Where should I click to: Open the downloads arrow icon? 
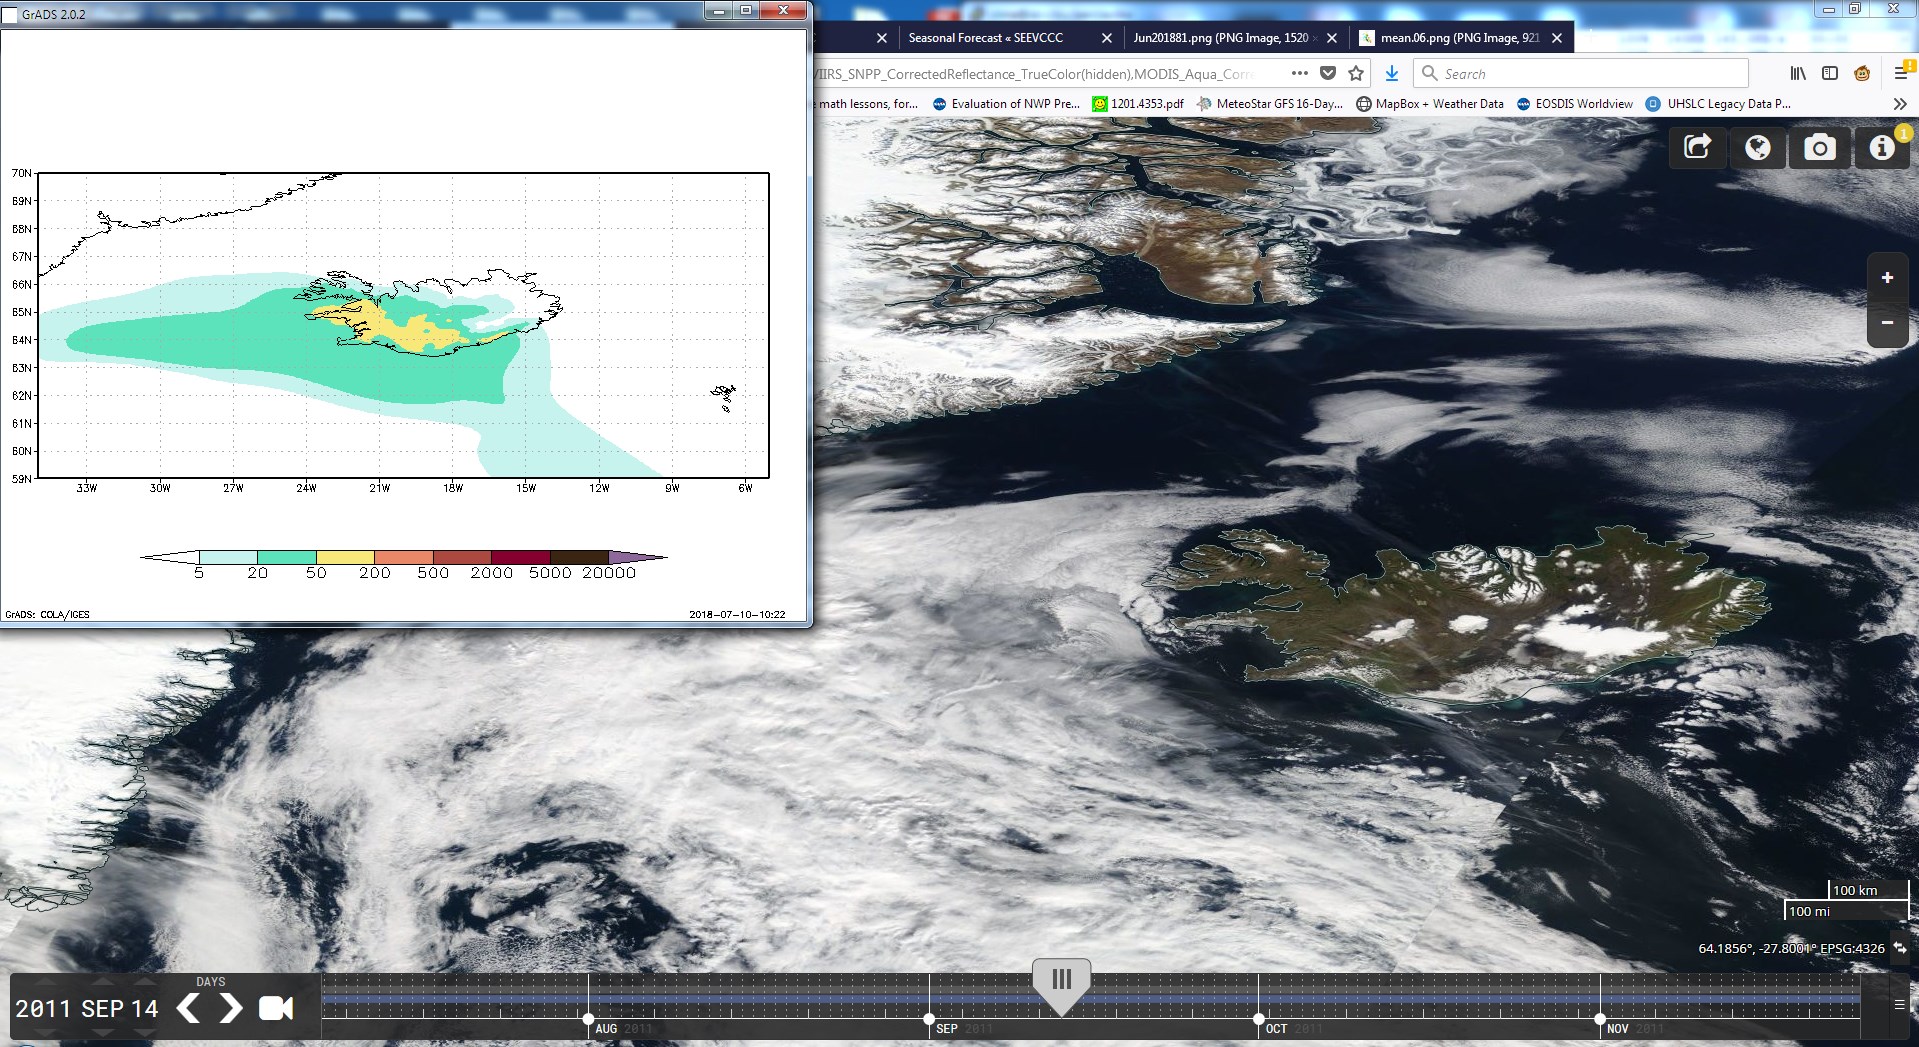click(x=1391, y=73)
